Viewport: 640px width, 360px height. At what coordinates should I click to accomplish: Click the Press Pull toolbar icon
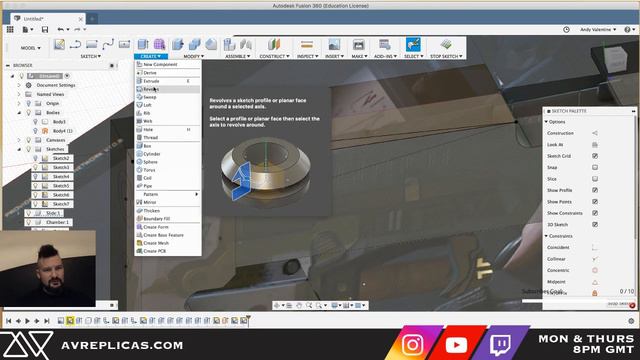(178, 44)
